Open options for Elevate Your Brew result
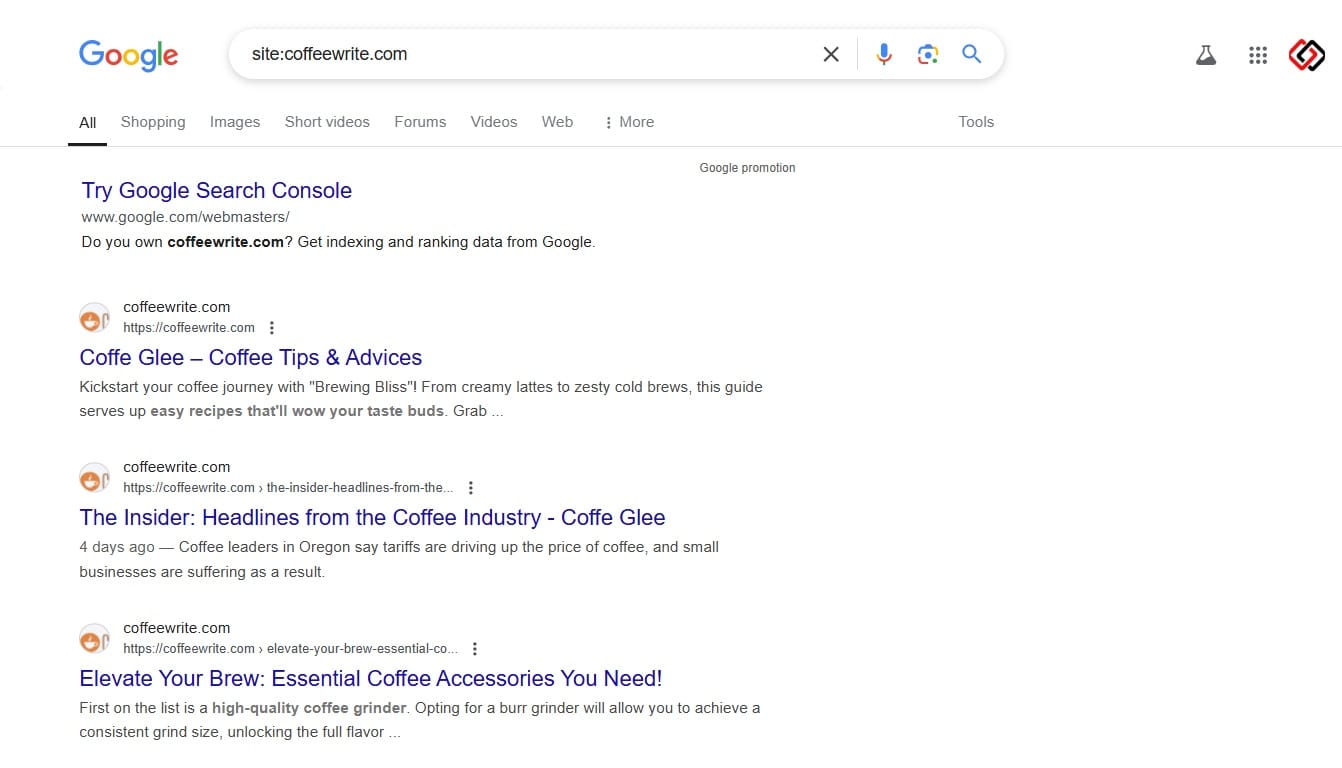The image size is (1342, 768). point(475,649)
